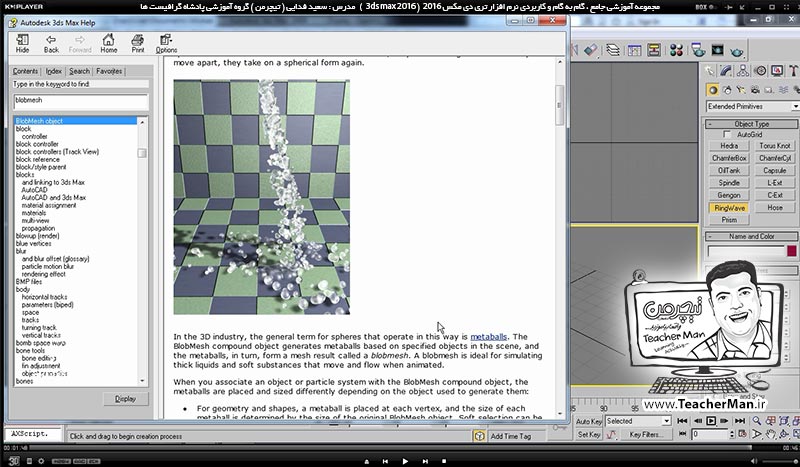Hide the help navigation pane with Hide icon
Image resolution: width=800 pixels, height=467 pixels.
tap(22, 43)
